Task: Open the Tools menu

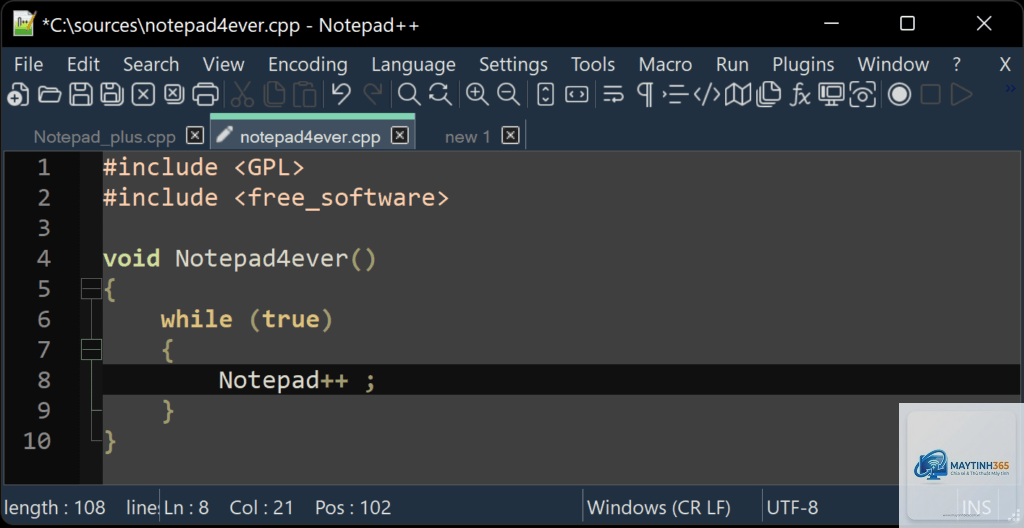Action: [x=593, y=64]
